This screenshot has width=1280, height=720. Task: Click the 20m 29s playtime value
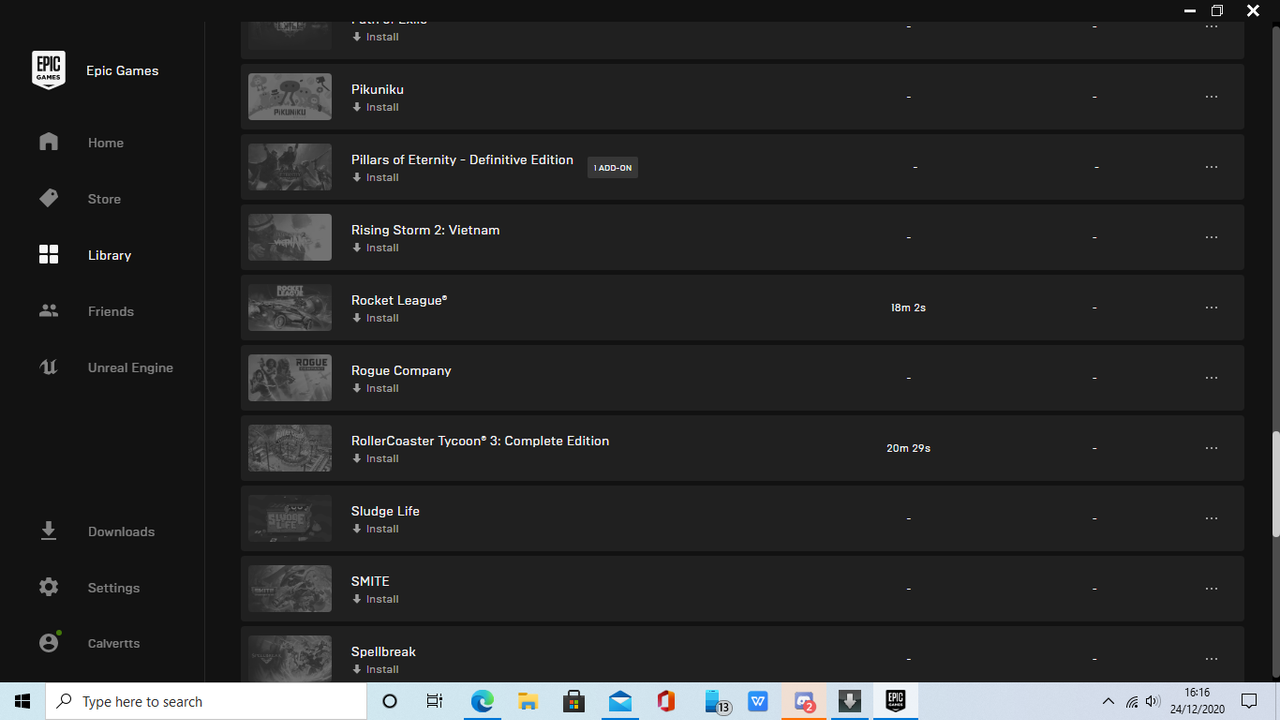[x=908, y=448]
